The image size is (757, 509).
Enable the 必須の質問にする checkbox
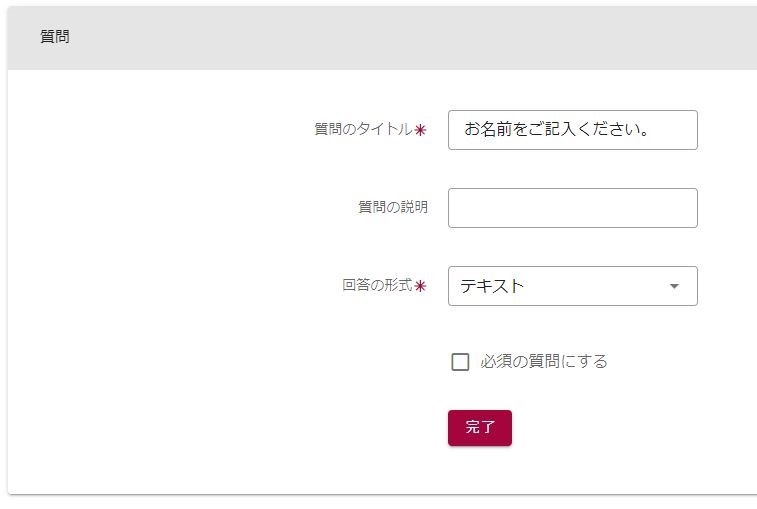460,362
